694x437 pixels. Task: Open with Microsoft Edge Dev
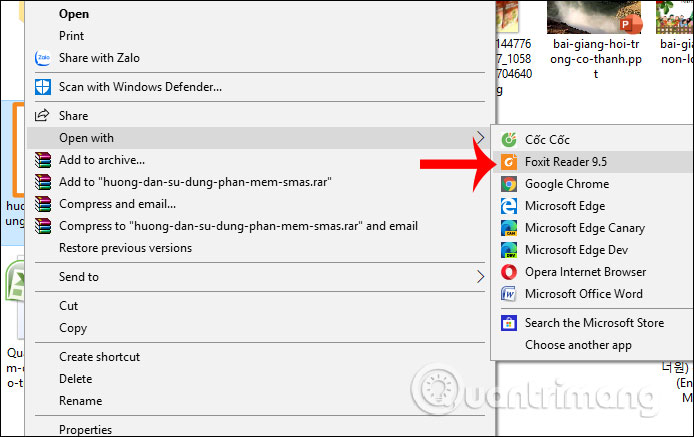[x=576, y=250]
